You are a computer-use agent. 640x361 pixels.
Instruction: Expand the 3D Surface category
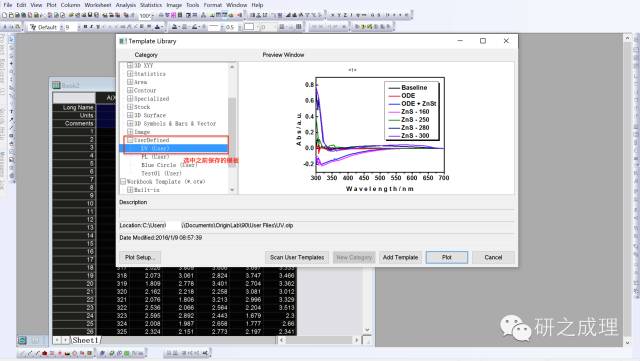pyautogui.click(x=130, y=115)
